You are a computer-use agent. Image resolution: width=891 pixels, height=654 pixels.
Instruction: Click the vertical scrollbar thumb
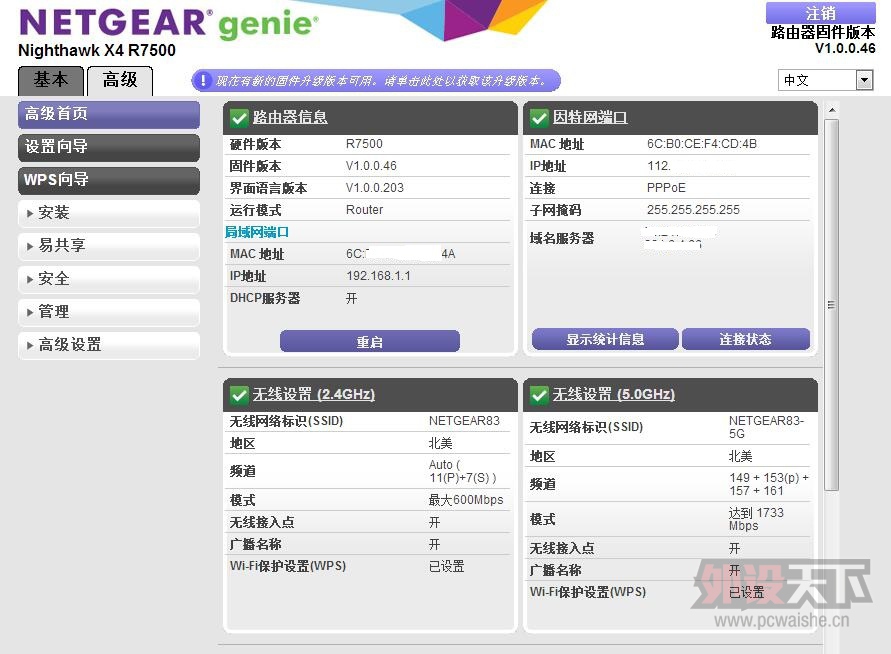point(831,305)
